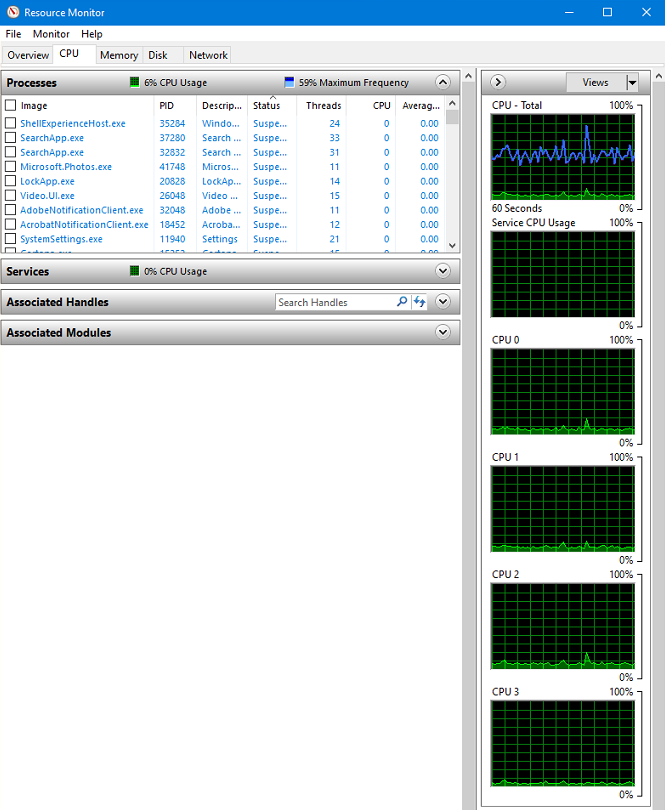Select the LockApp.exe process name
Viewport: 665px width, 810px height.
(48, 181)
